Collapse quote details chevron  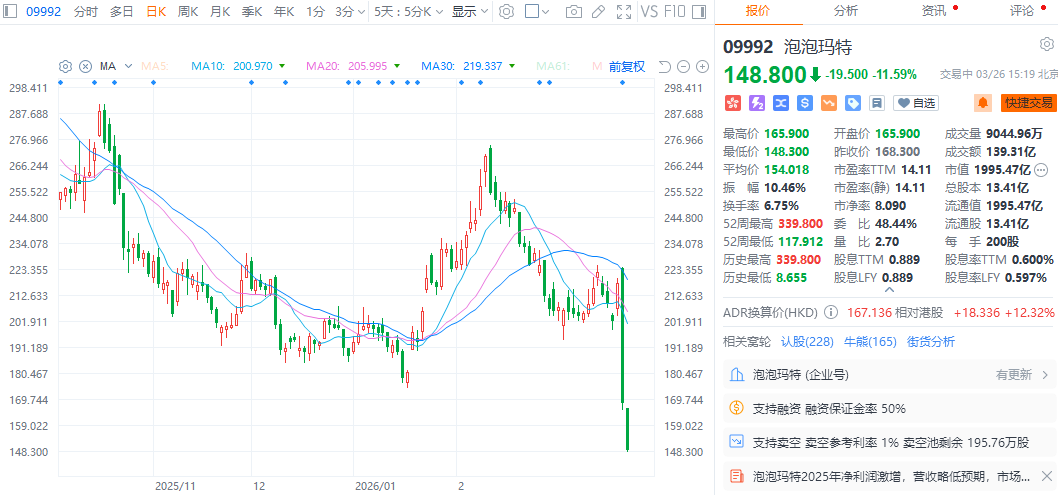tap(889, 290)
